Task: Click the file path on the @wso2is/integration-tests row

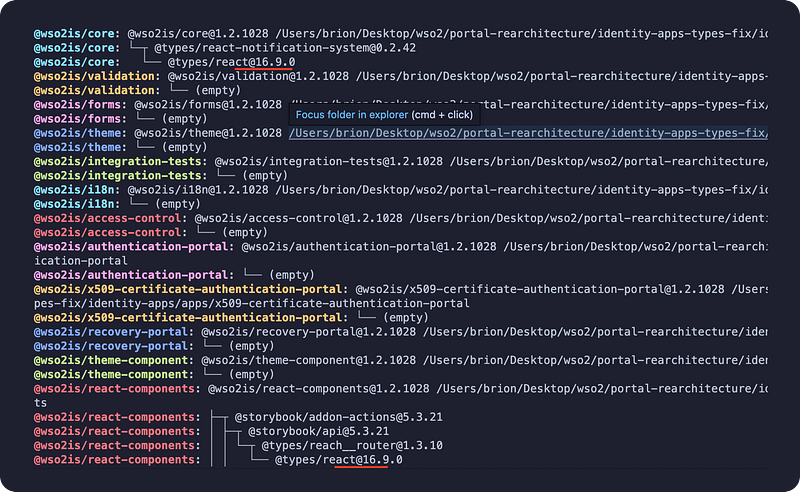Action: (x=609, y=161)
